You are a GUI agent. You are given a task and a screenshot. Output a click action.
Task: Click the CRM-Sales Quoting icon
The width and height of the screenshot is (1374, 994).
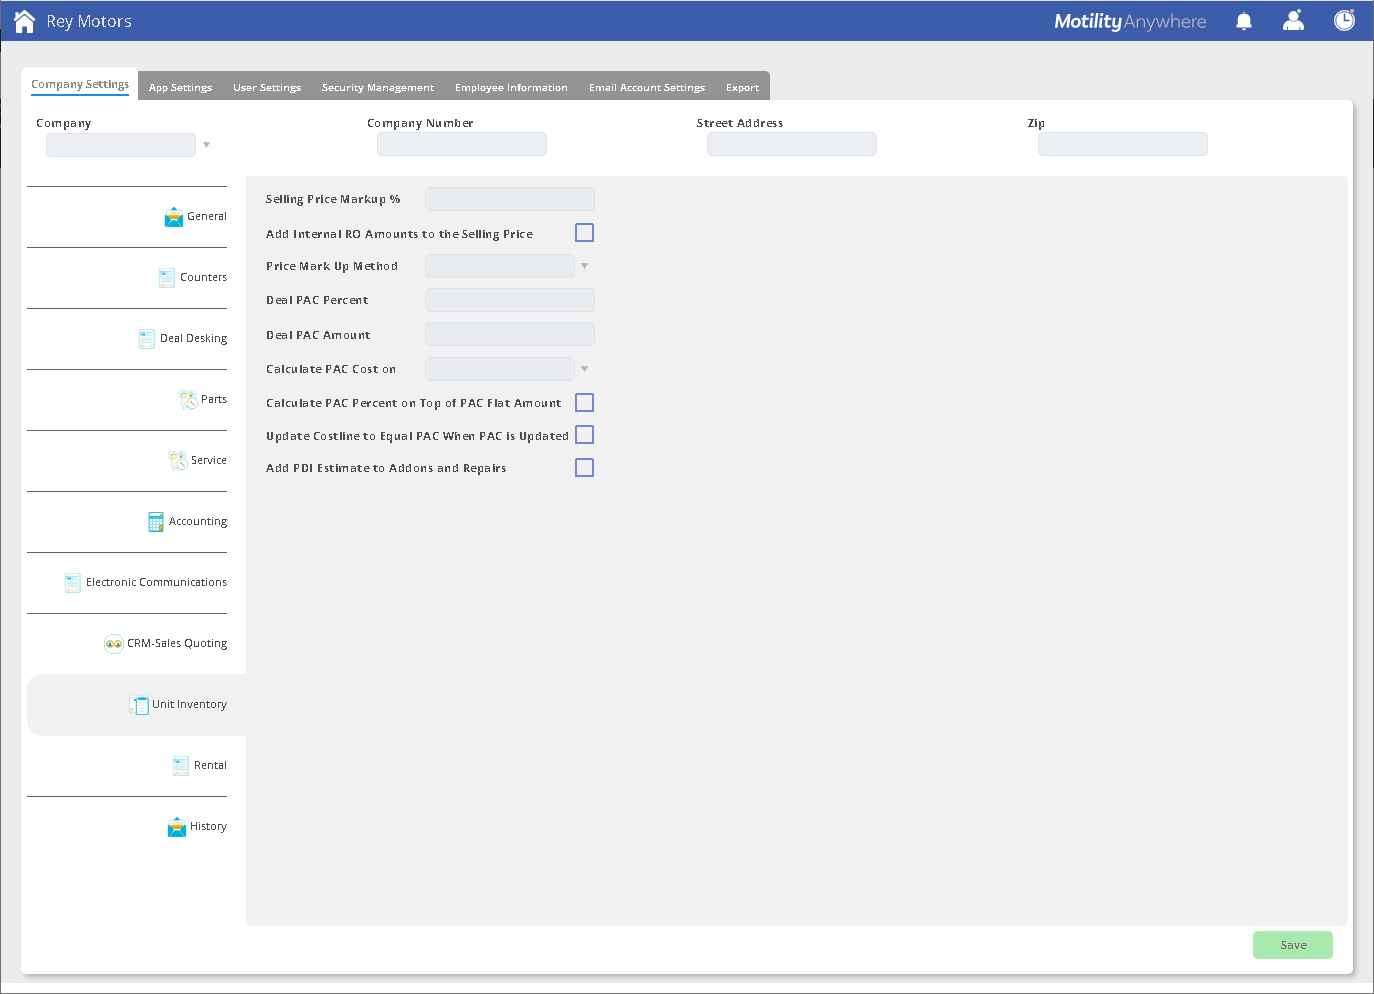114,644
